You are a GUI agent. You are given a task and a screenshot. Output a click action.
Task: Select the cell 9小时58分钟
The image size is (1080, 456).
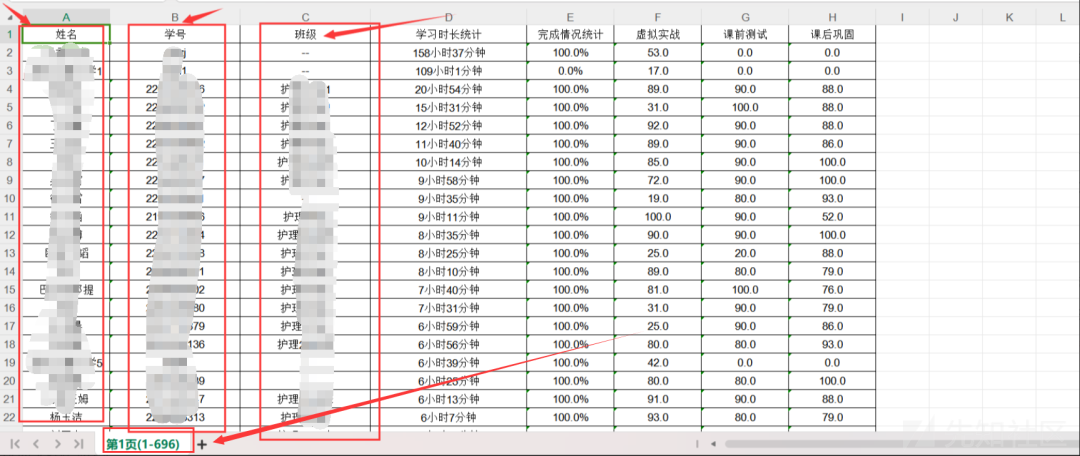pyautogui.click(x=448, y=180)
